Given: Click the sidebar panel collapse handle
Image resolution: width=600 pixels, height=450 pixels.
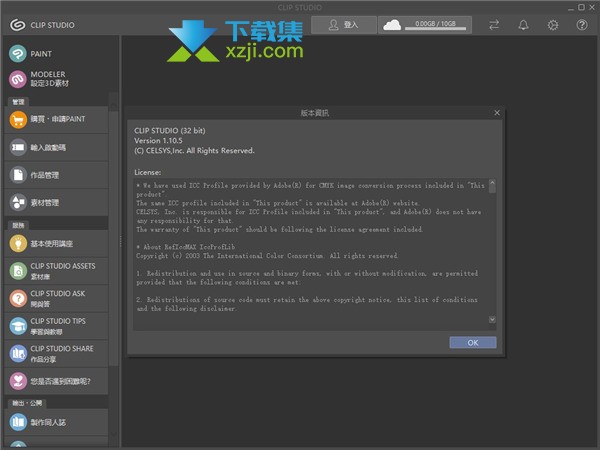Looking at the screenshot, I should [x=121, y=241].
